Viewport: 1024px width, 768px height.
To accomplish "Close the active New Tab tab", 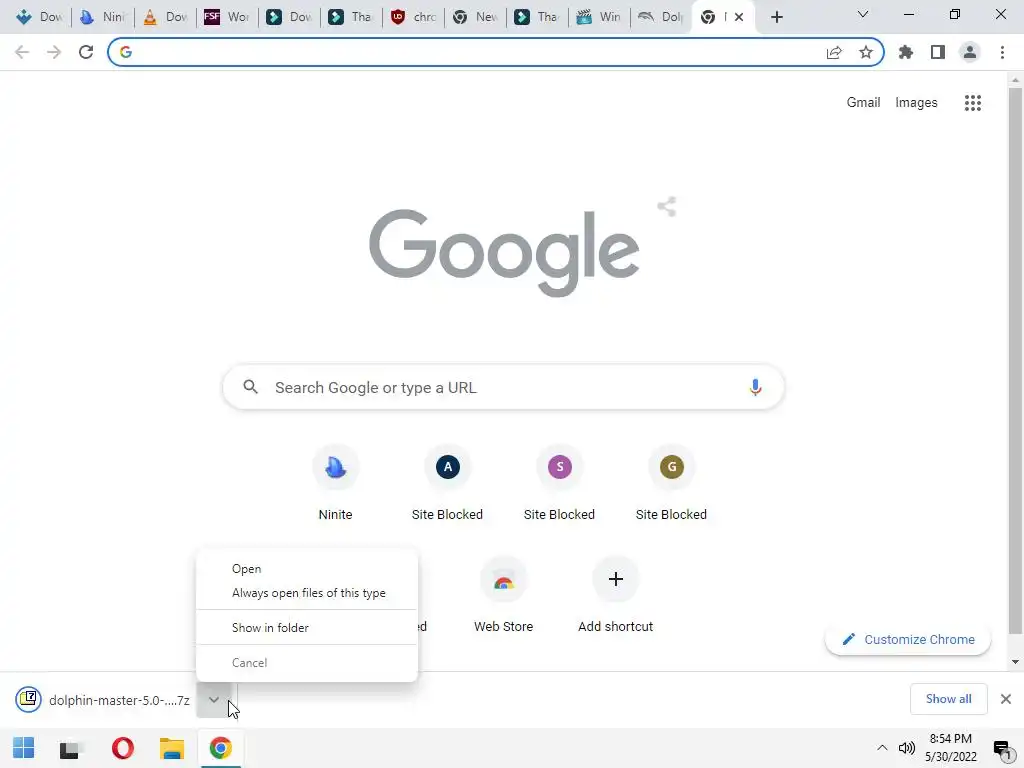I will pyautogui.click(x=739, y=17).
